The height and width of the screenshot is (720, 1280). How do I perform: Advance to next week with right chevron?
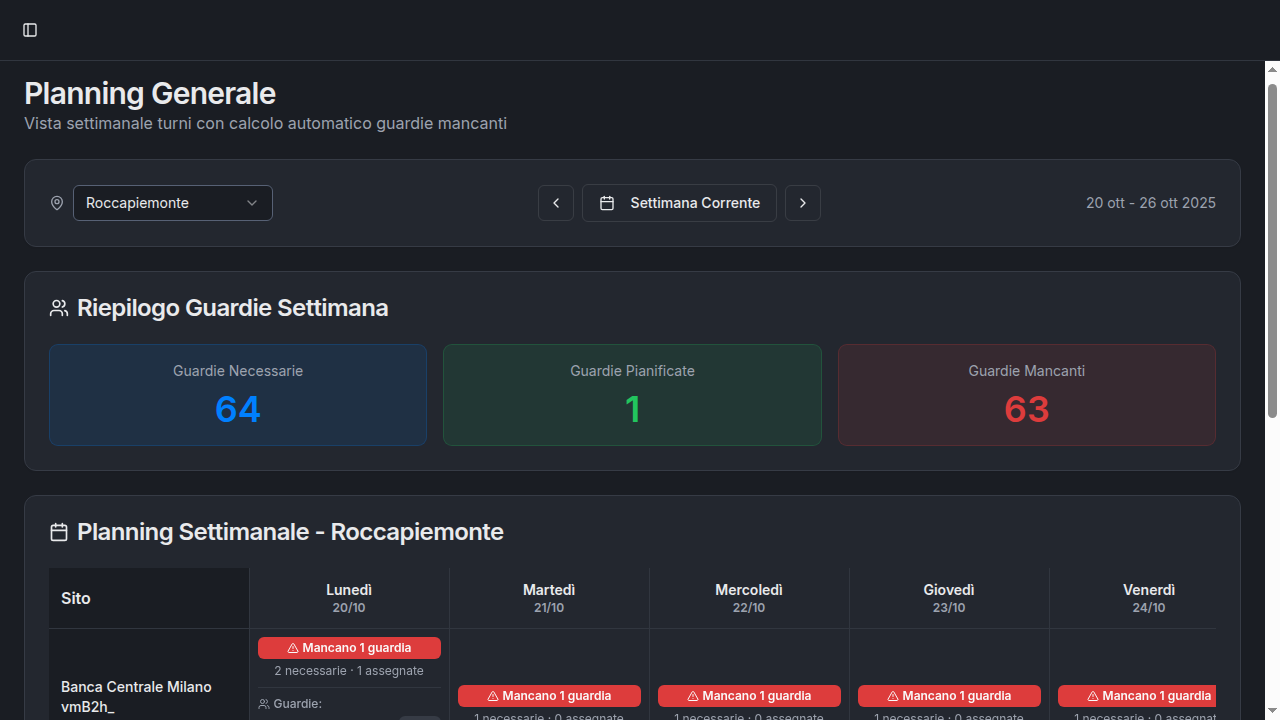coord(802,203)
